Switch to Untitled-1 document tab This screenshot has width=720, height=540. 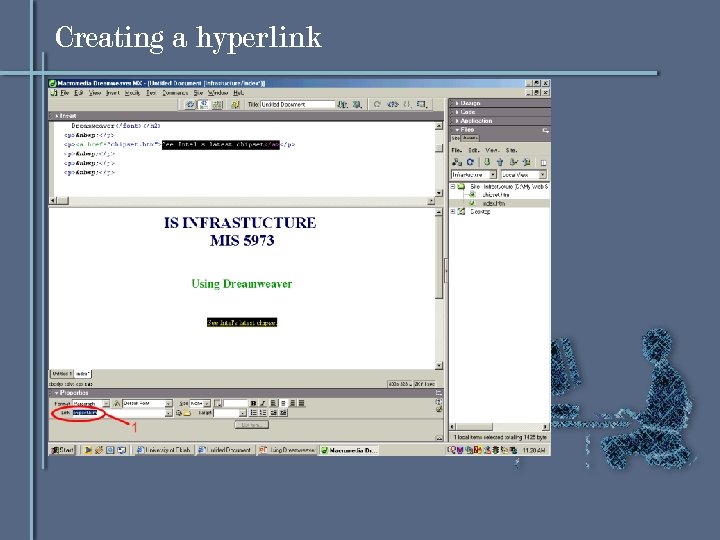61,374
